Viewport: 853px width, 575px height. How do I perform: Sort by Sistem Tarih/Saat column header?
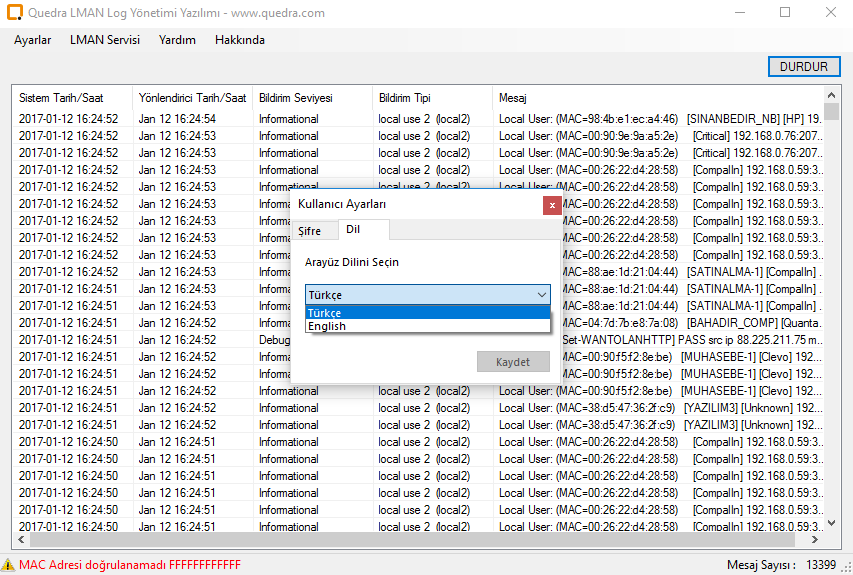coord(62,98)
